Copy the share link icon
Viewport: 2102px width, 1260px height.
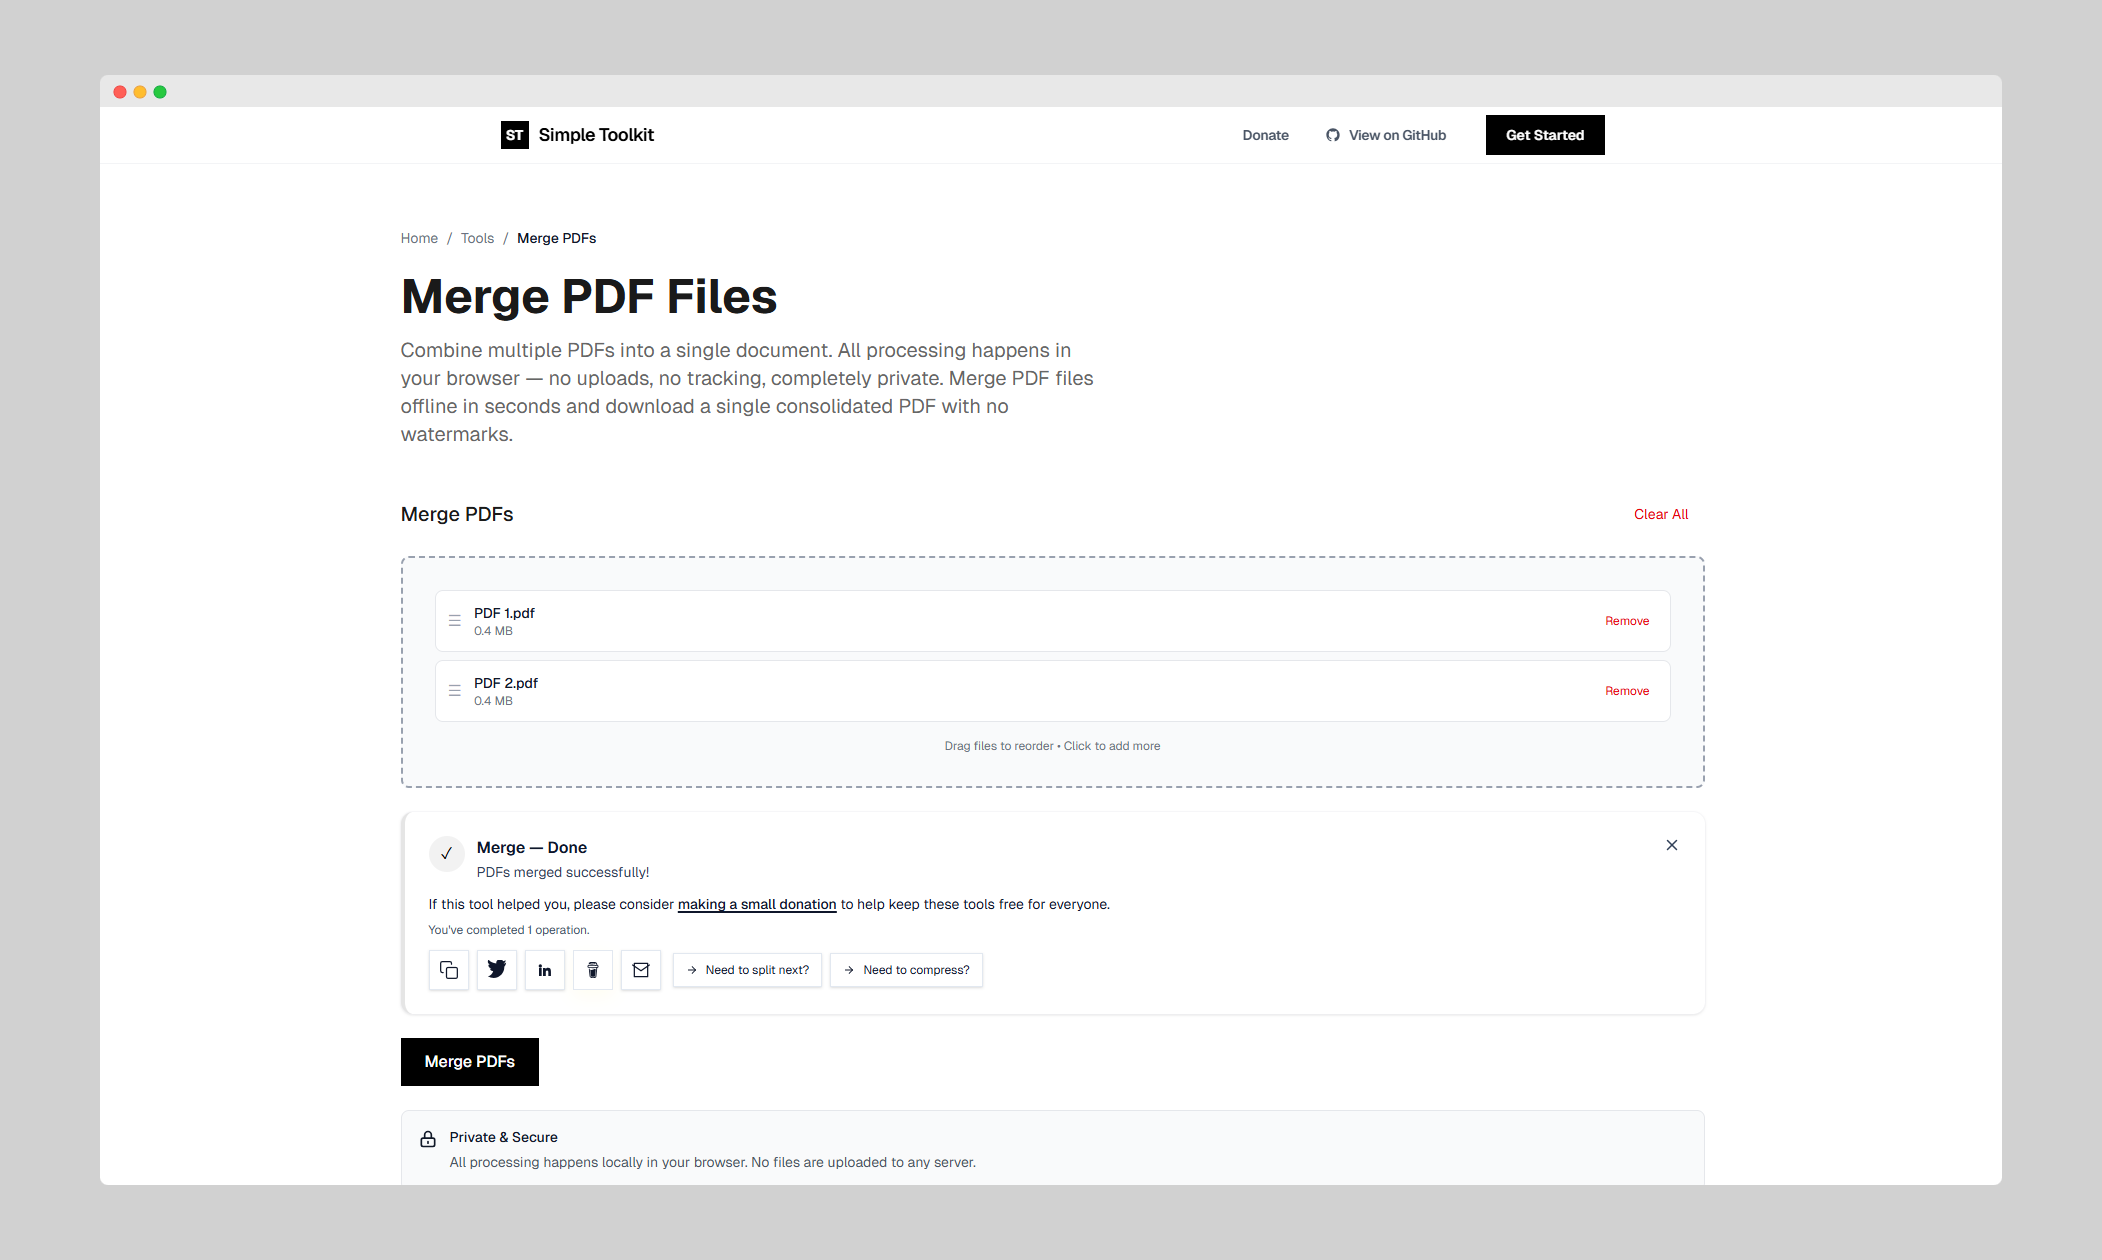pos(448,970)
